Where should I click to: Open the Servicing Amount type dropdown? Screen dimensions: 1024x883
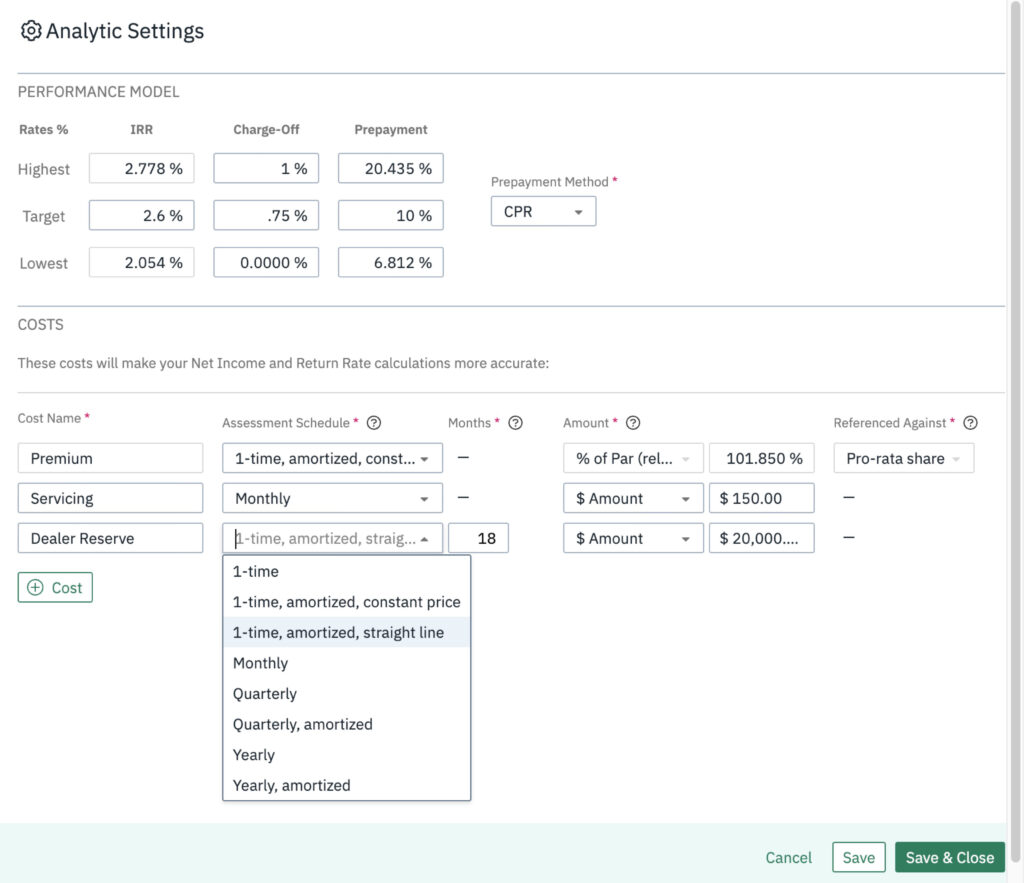point(632,498)
